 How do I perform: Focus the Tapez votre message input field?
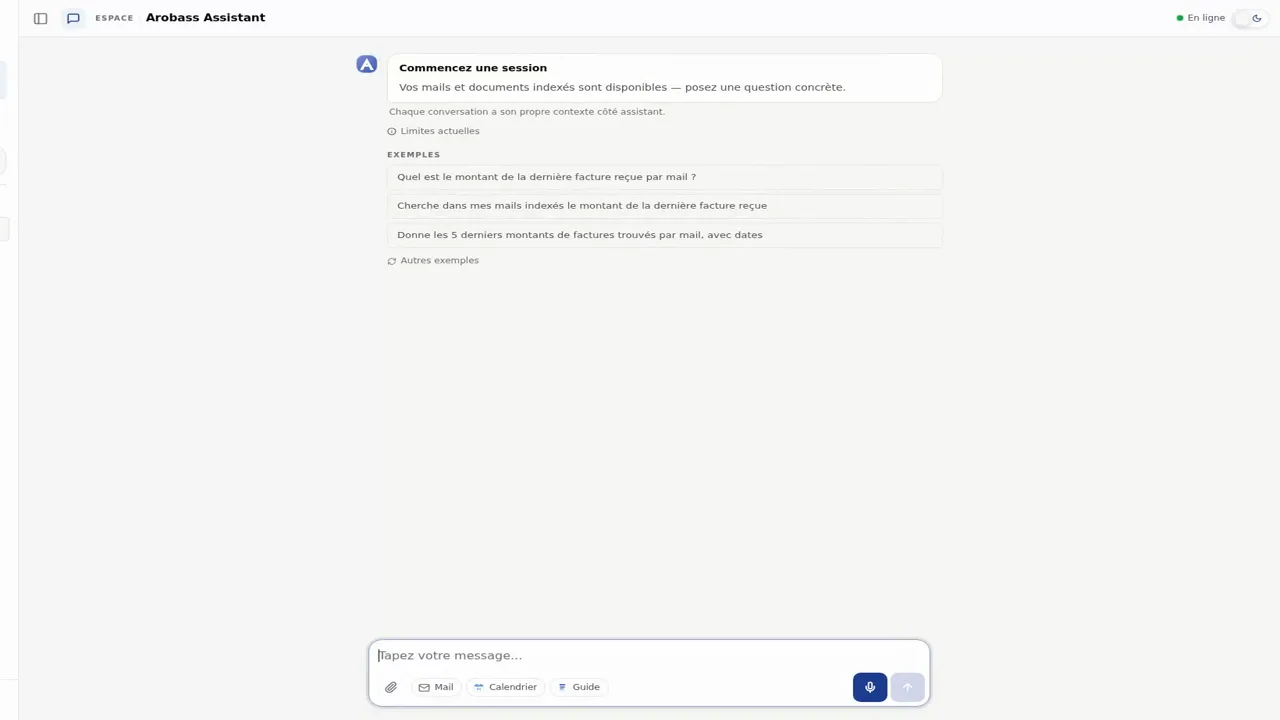(x=649, y=656)
